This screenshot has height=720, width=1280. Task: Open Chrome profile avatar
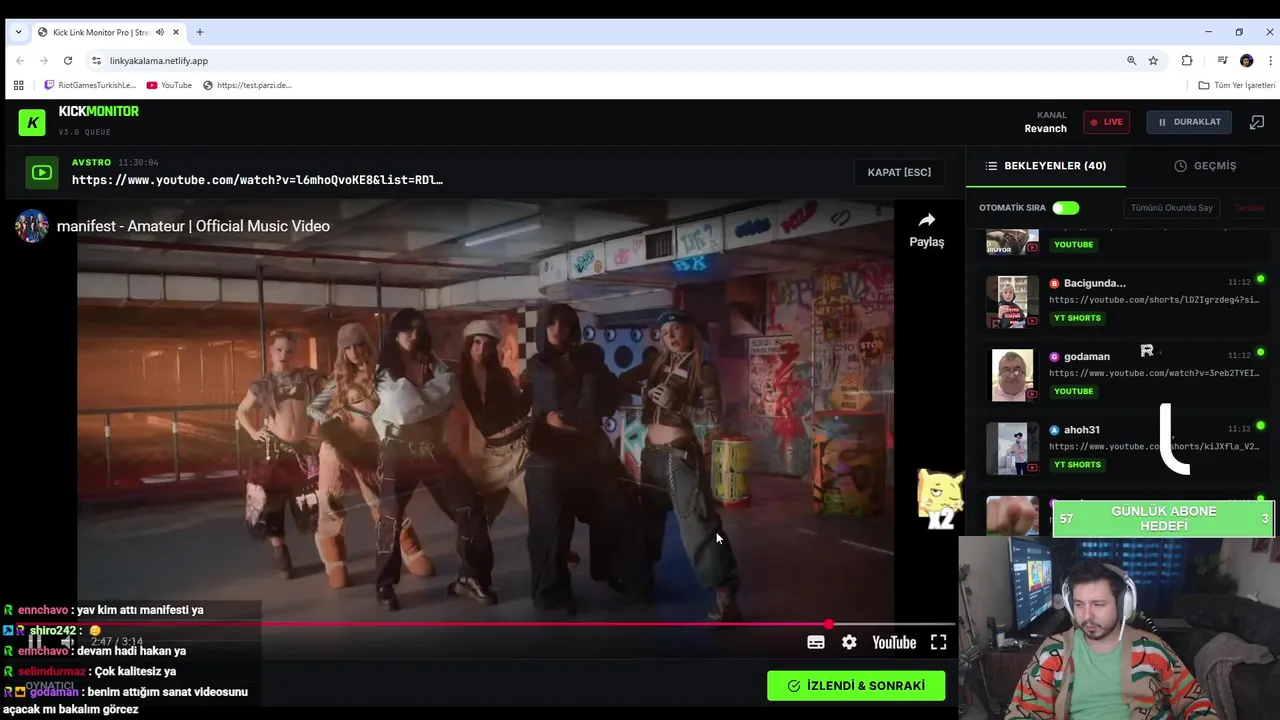1246,60
